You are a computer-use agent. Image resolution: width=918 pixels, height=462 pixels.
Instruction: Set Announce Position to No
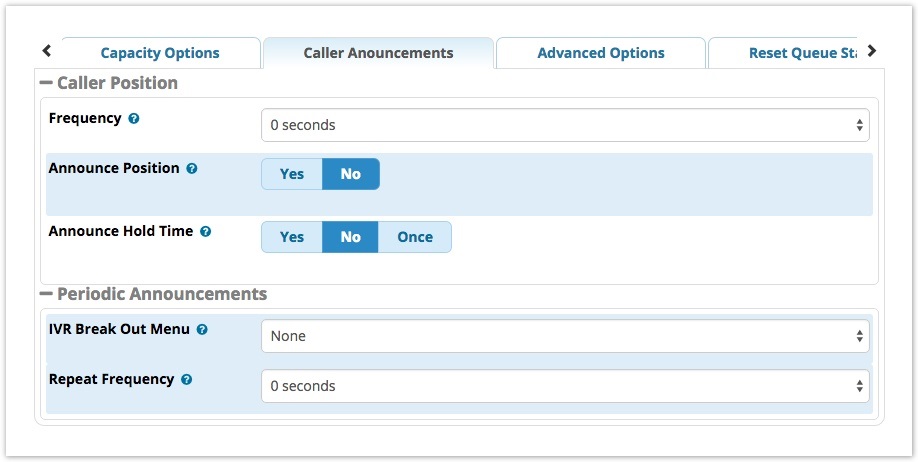tap(351, 174)
